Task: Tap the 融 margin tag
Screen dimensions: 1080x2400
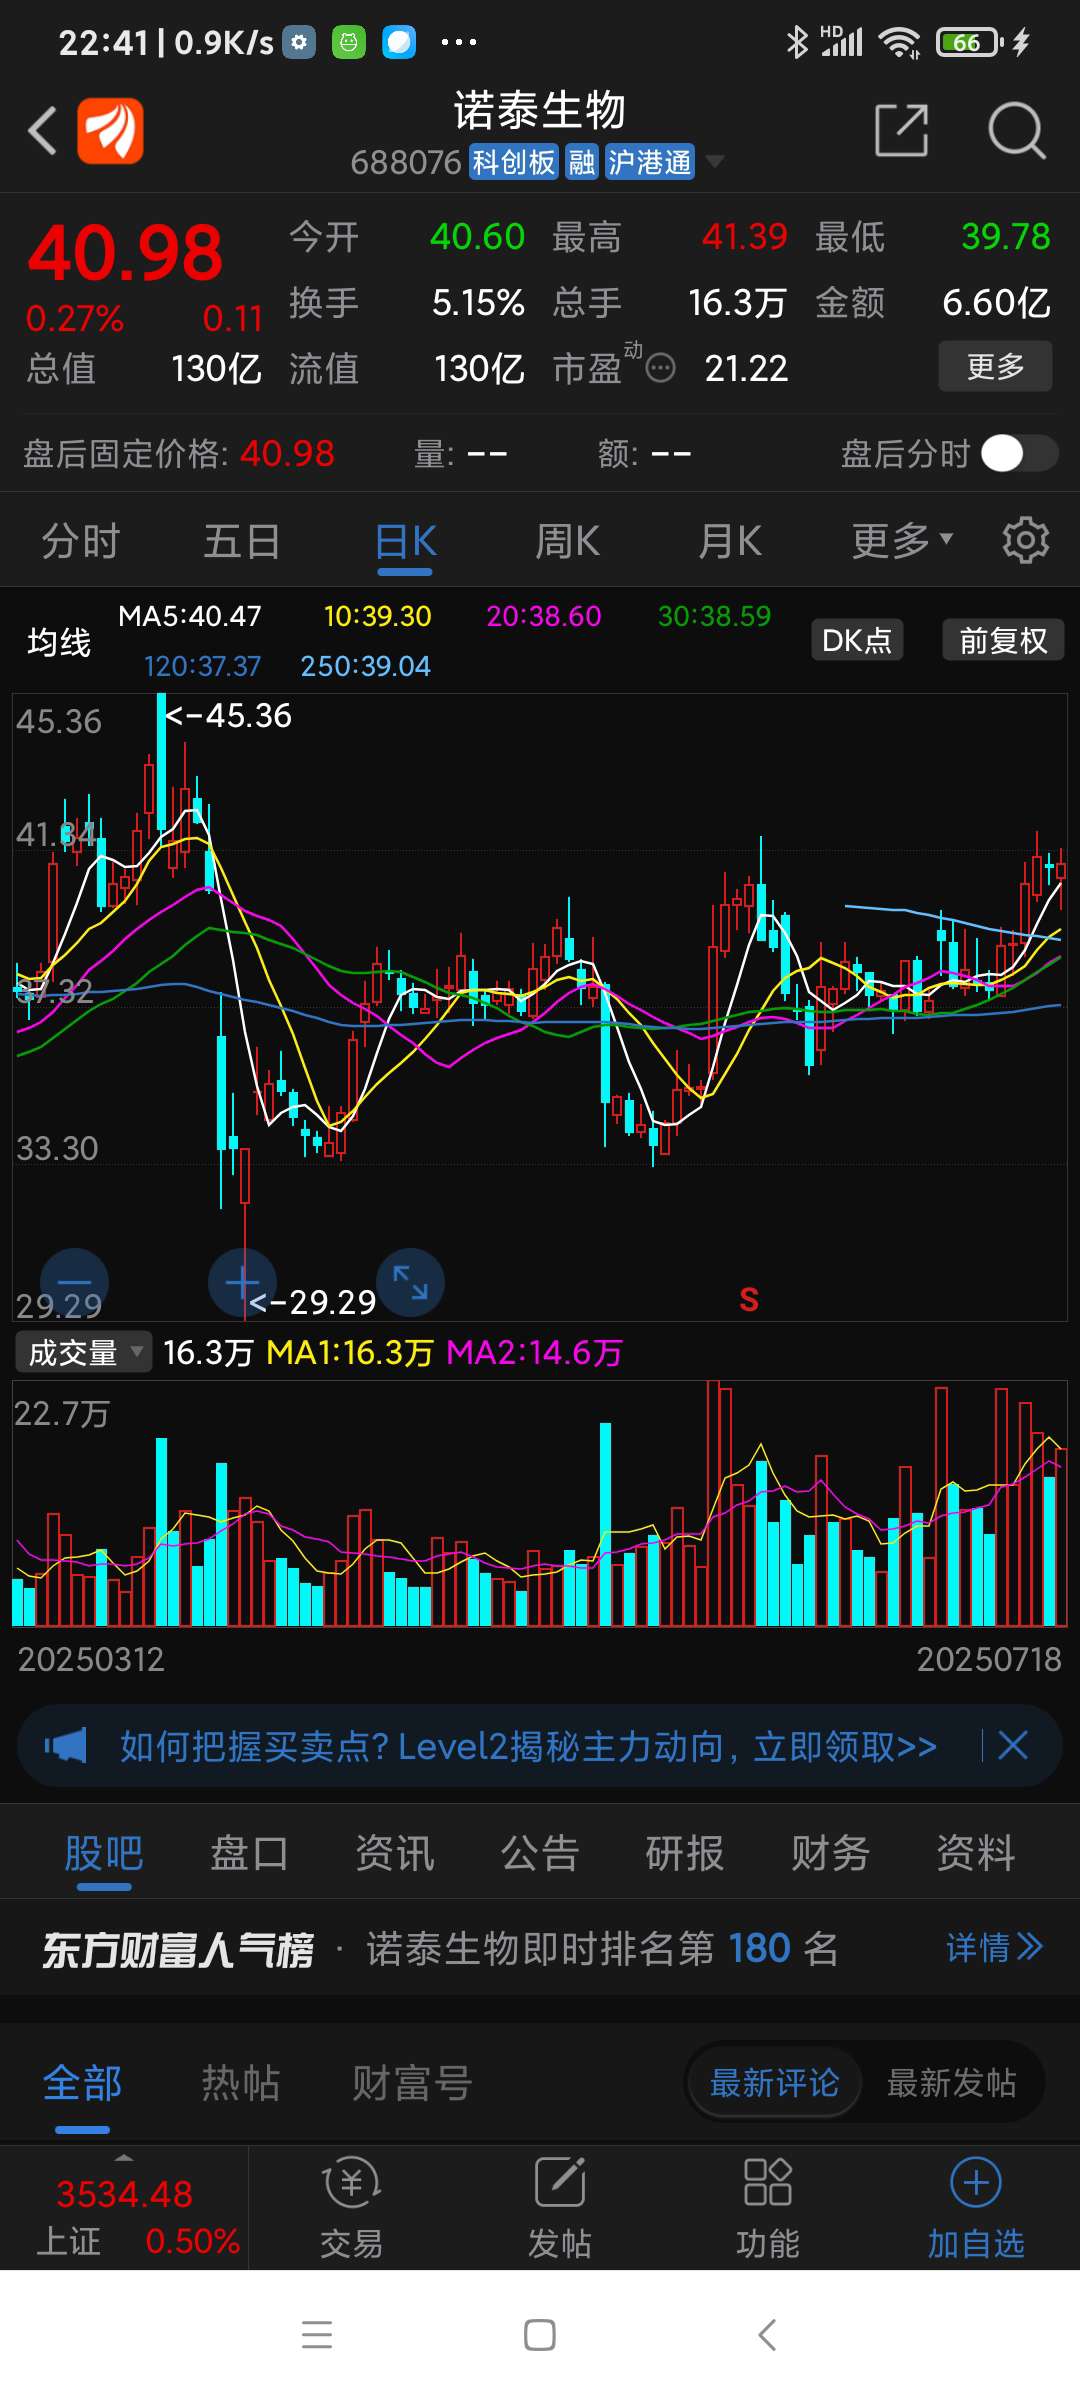Action: (582, 162)
